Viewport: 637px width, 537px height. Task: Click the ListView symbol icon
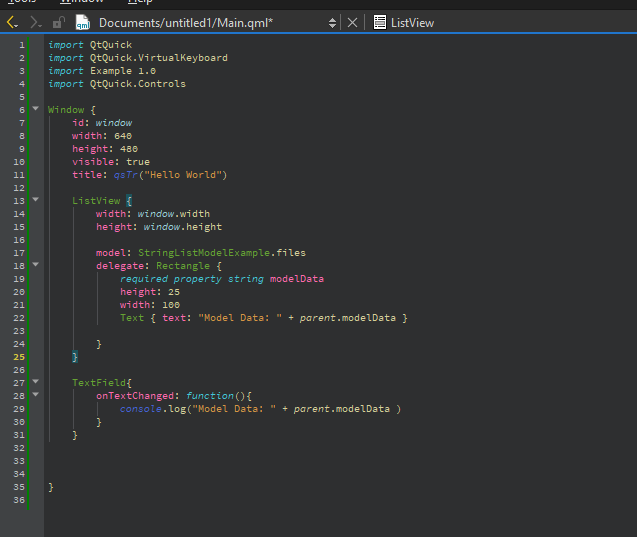(x=379, y=22)
